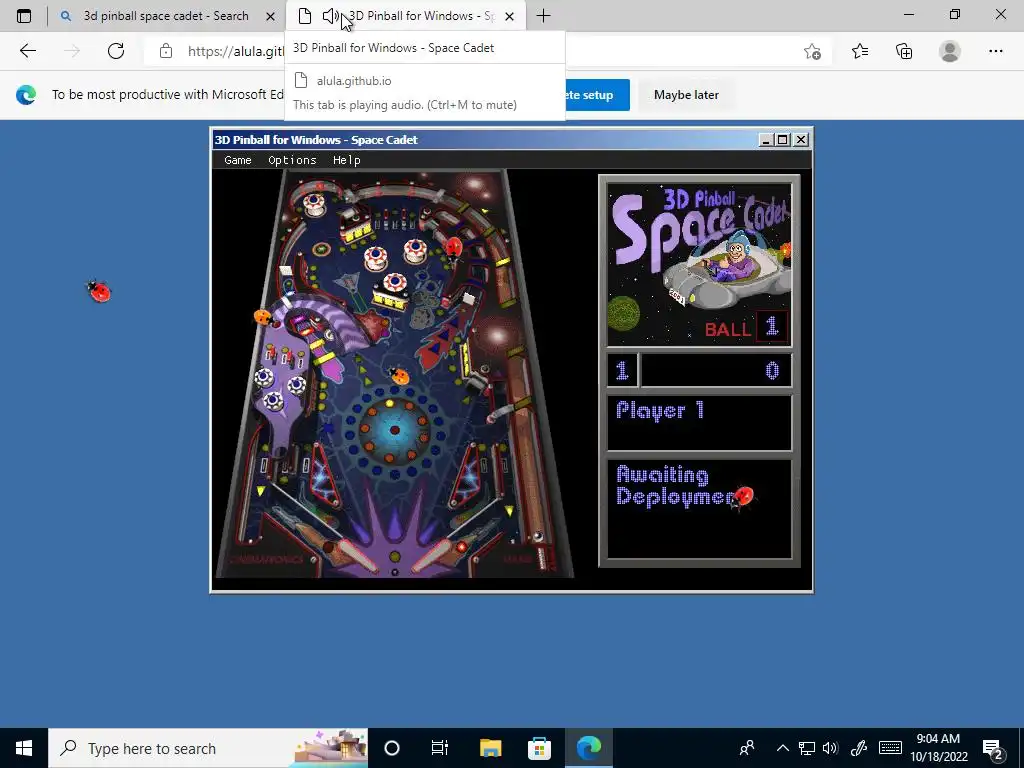
Task: Click the BALL 1 counter
Action: pyautogui.click(x=745, y=327)
